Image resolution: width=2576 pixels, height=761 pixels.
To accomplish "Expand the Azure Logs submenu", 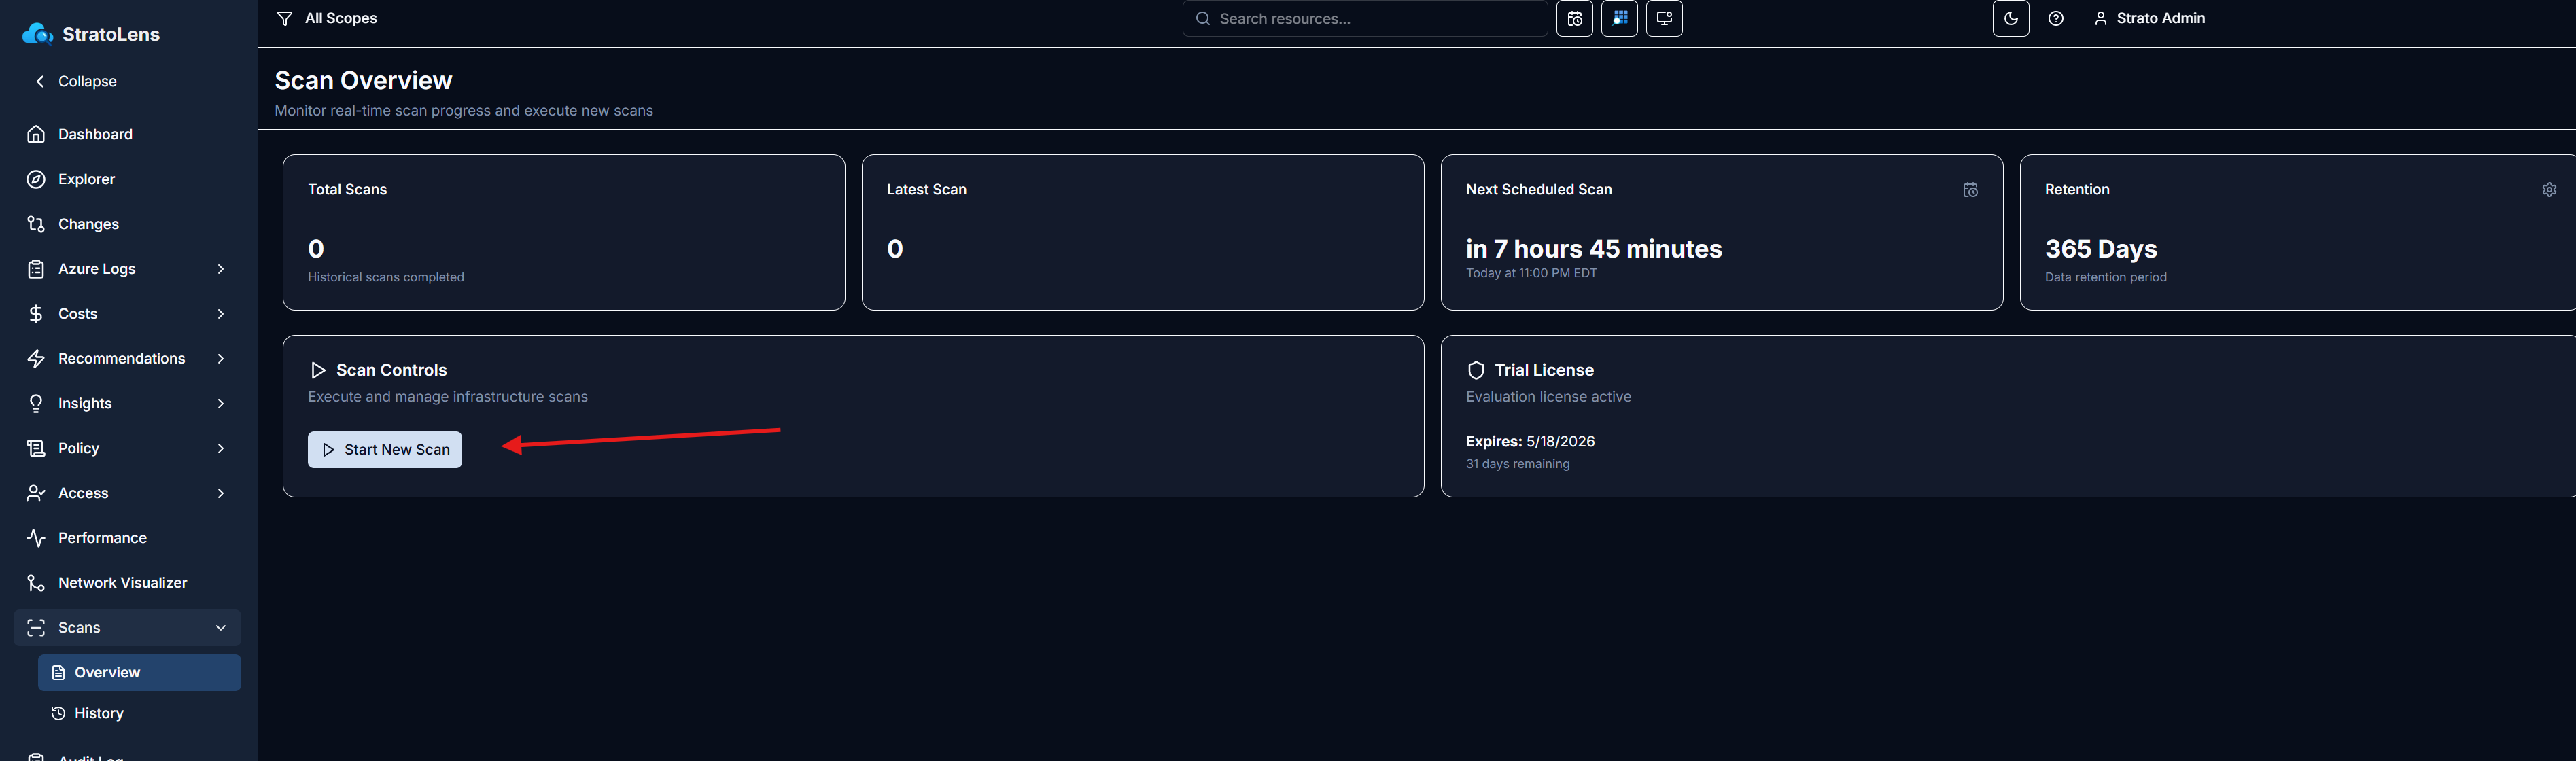I will [220, 269].
